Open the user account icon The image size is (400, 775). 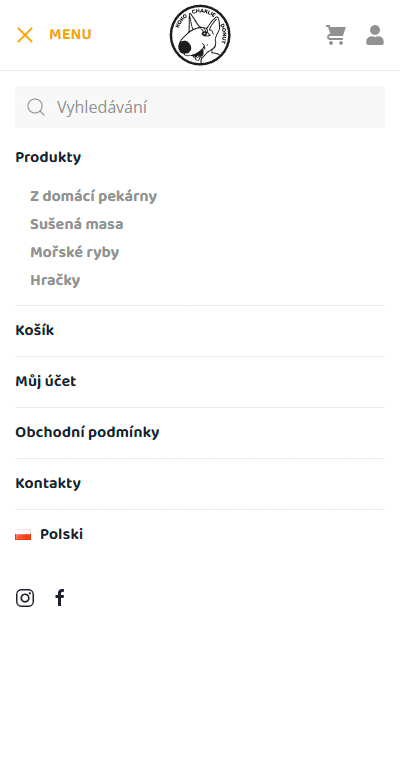pos(375,35)
